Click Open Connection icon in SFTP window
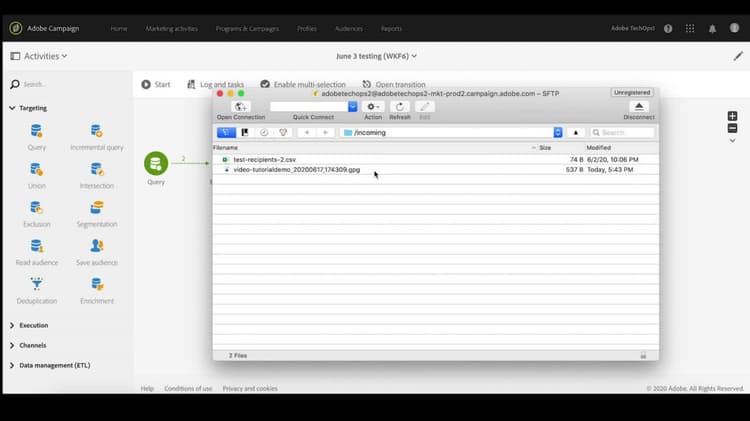 click(x=241, y=107)
